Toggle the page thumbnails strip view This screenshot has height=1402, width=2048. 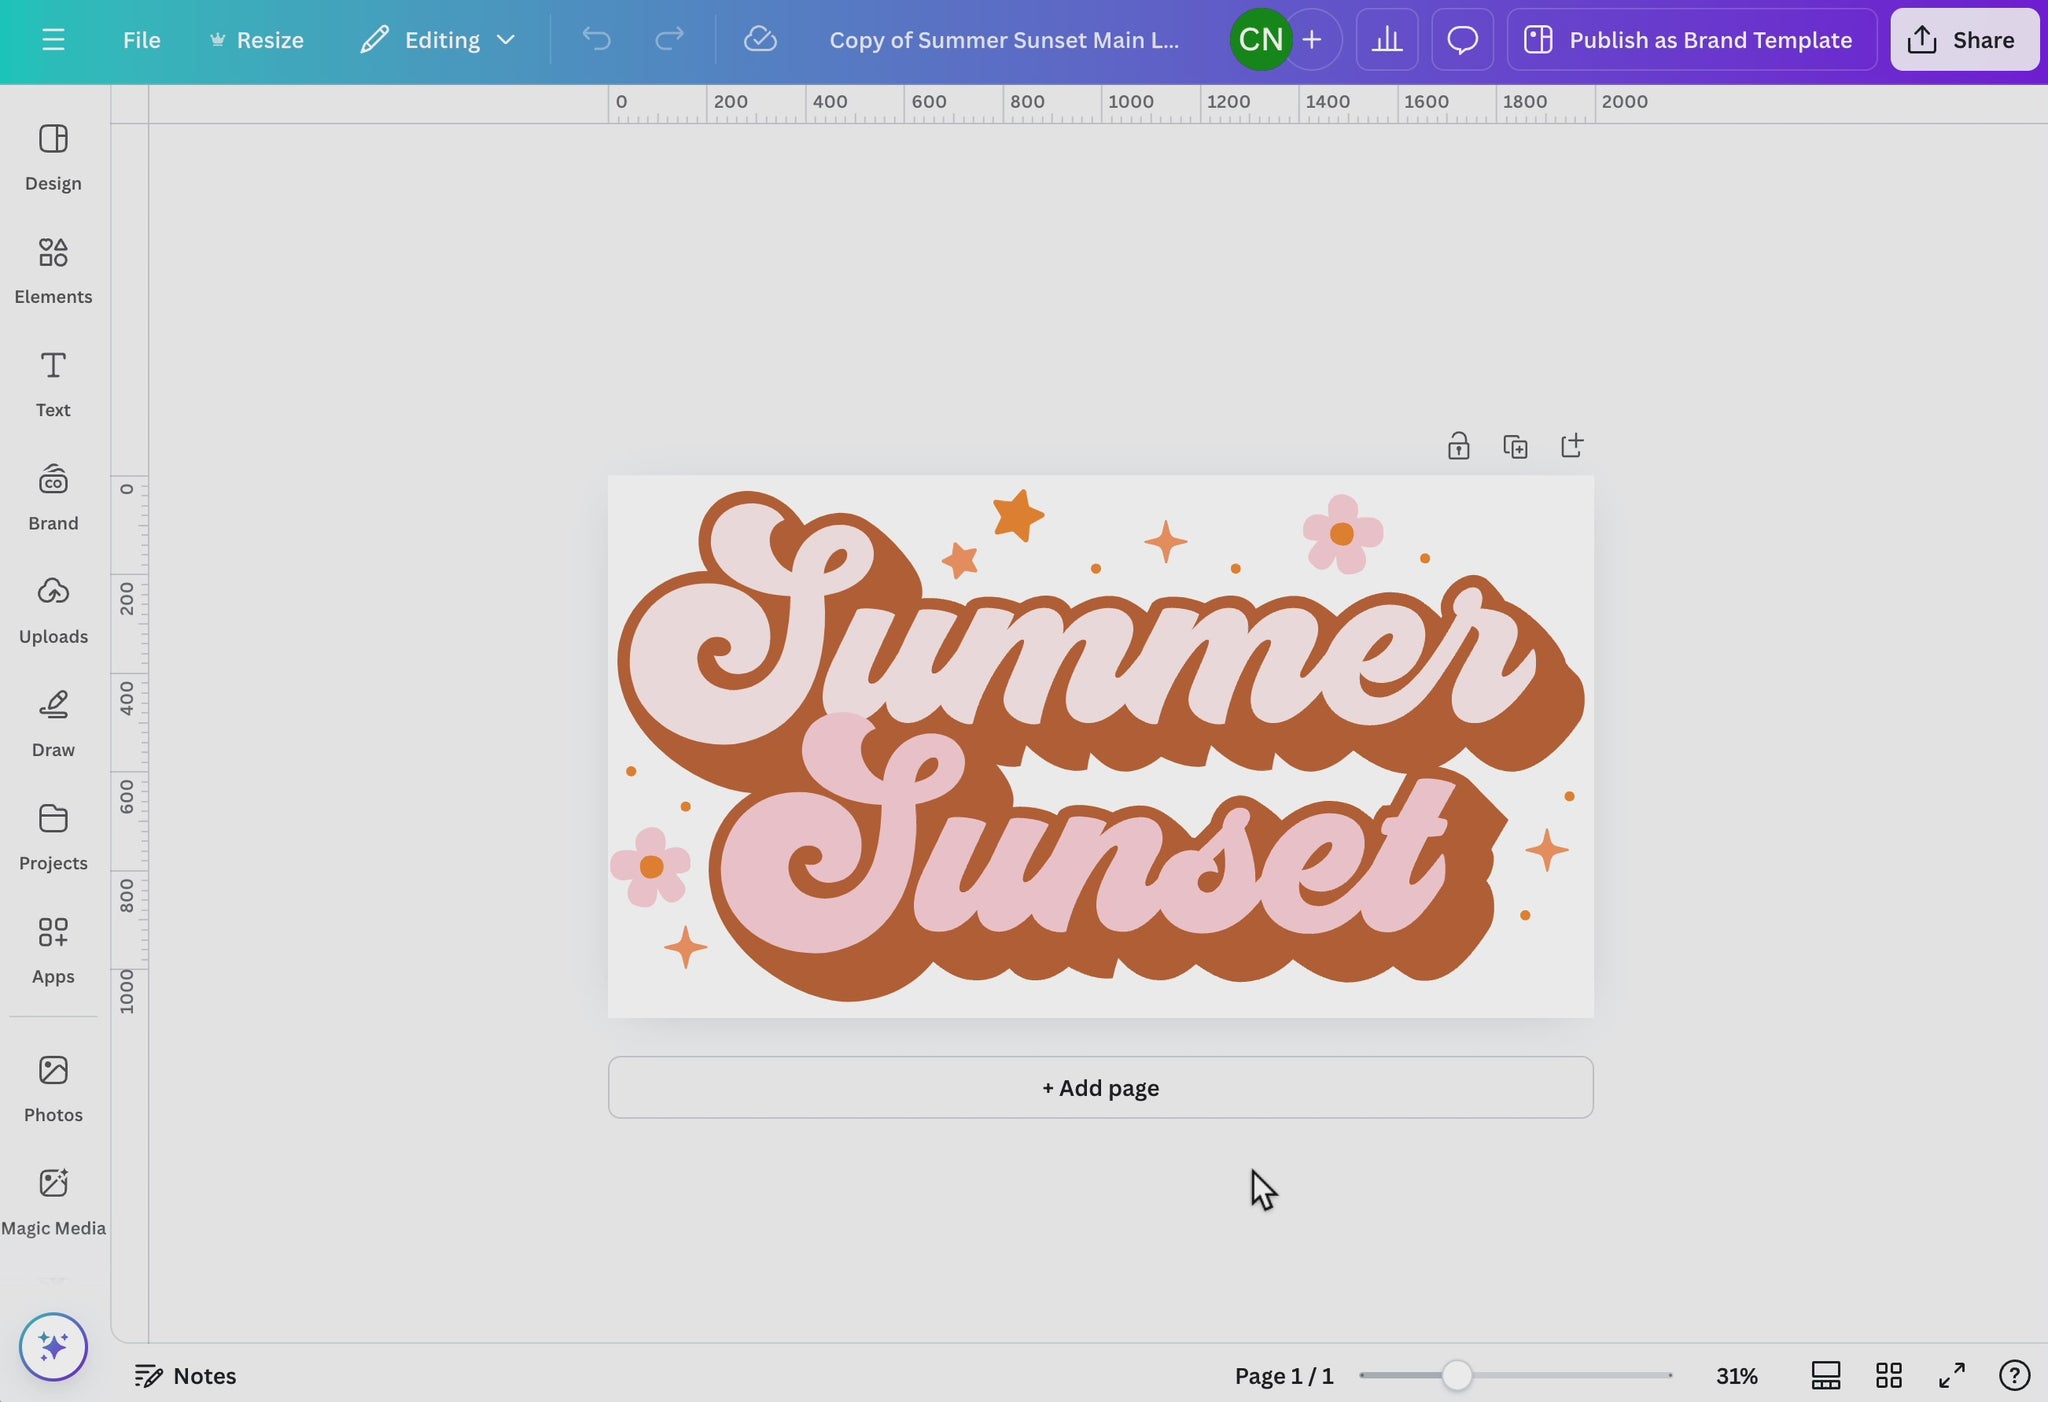(1825, 1376)
